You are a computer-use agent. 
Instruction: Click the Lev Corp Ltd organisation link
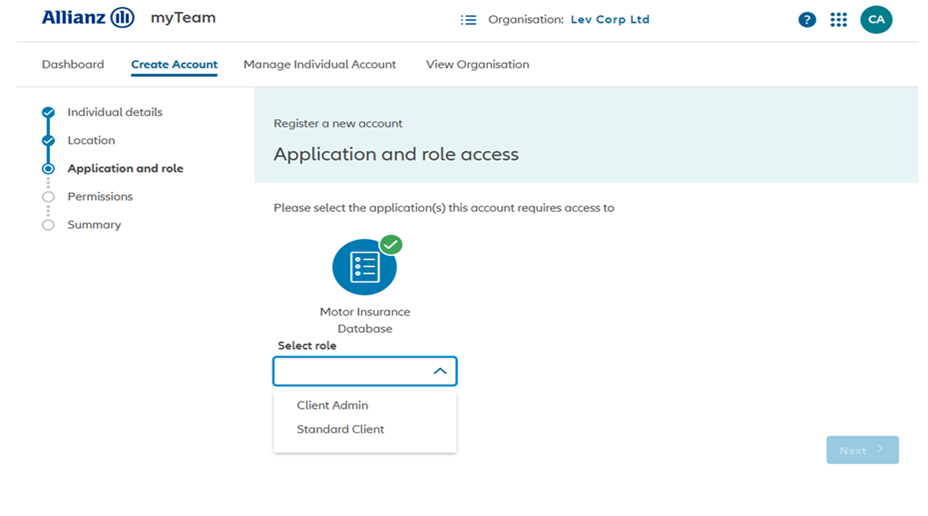pos(610,20)
